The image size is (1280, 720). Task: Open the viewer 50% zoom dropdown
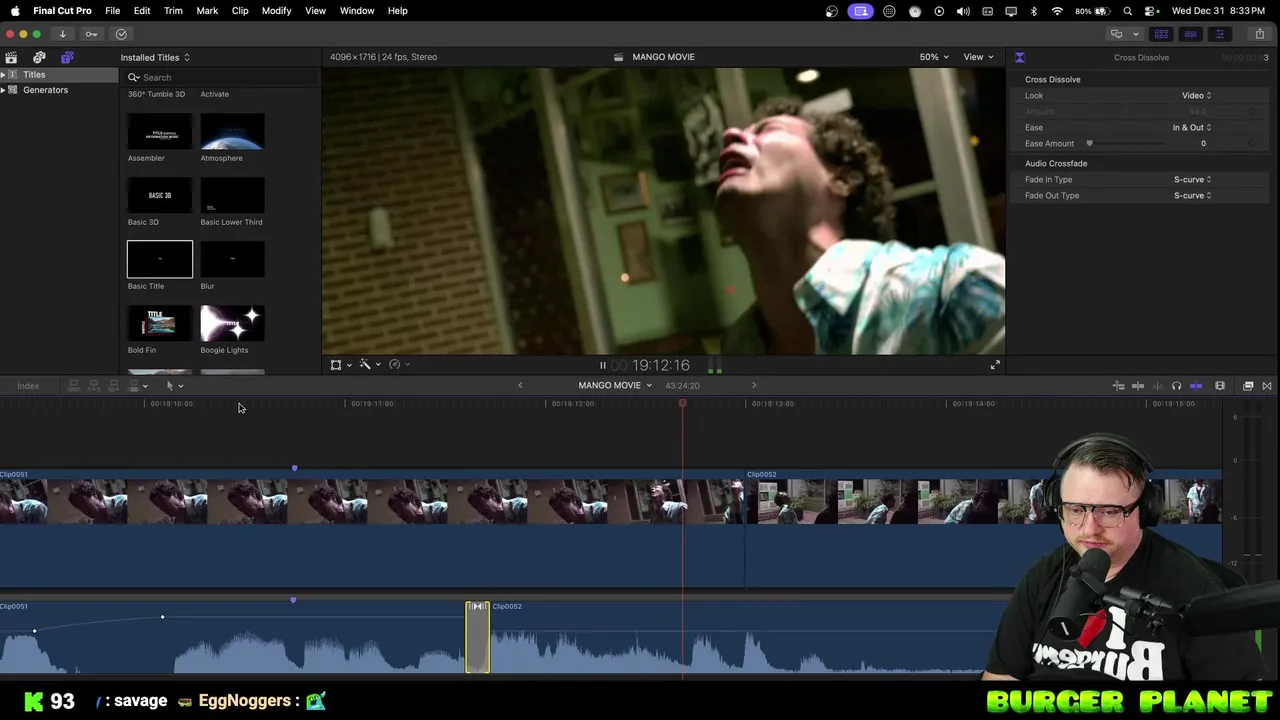coord(934,57)
